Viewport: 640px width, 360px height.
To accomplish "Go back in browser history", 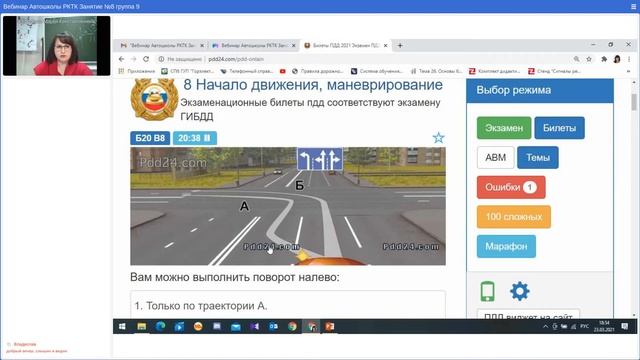I will coord(122,59).
